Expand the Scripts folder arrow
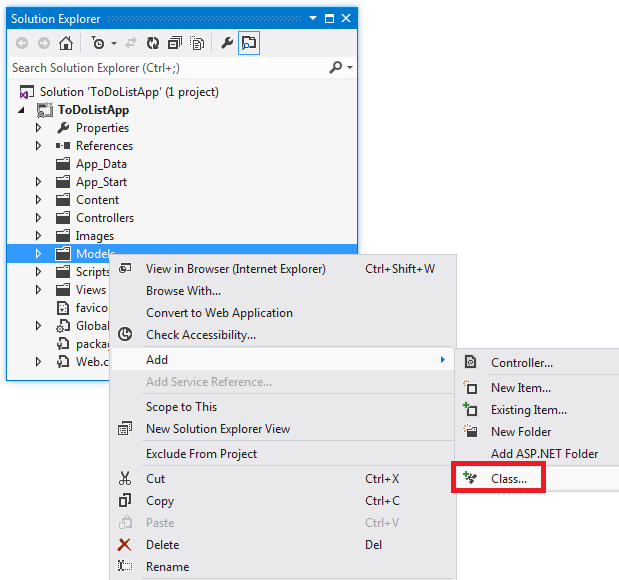The image size is (619, 580). point(38,272)
